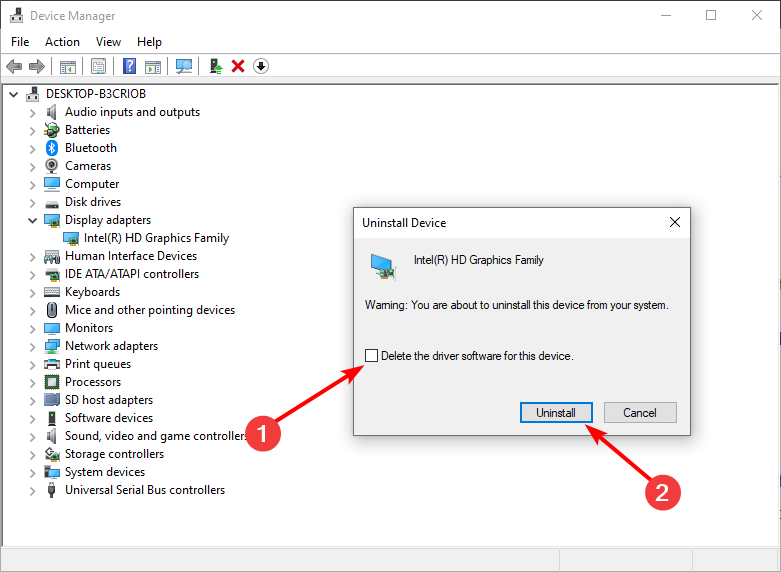Click the Batteries category icon
The height and width of the screenshot is (572, 781).
click(x=52, y=131)
